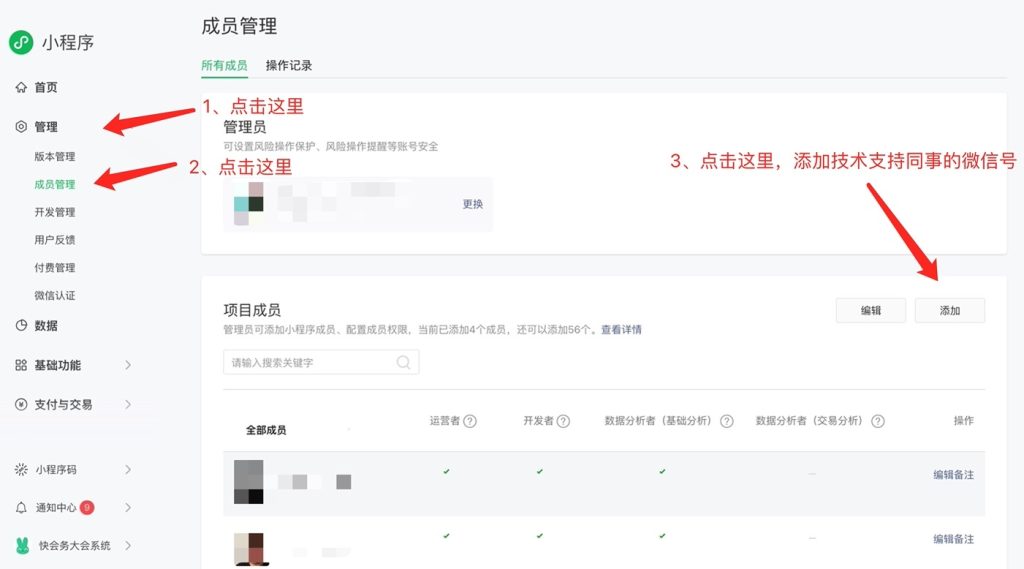Screen dimensions: 1024x569
Task: Focus the 请输入搜索关键字 search field
Action: pos(321,362)
